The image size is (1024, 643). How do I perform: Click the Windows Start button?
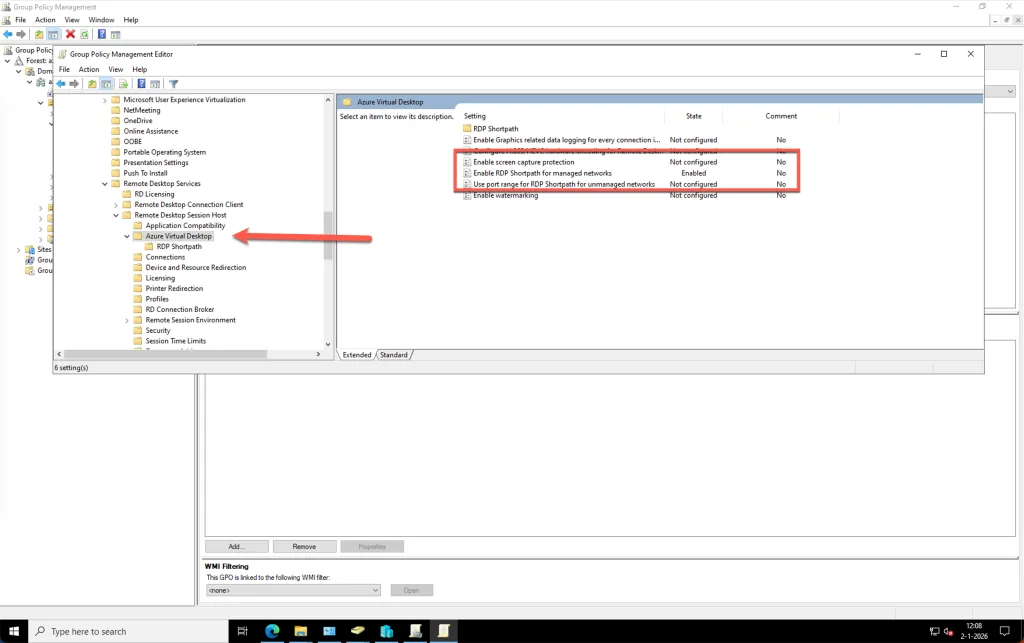[x=14, y=631]
